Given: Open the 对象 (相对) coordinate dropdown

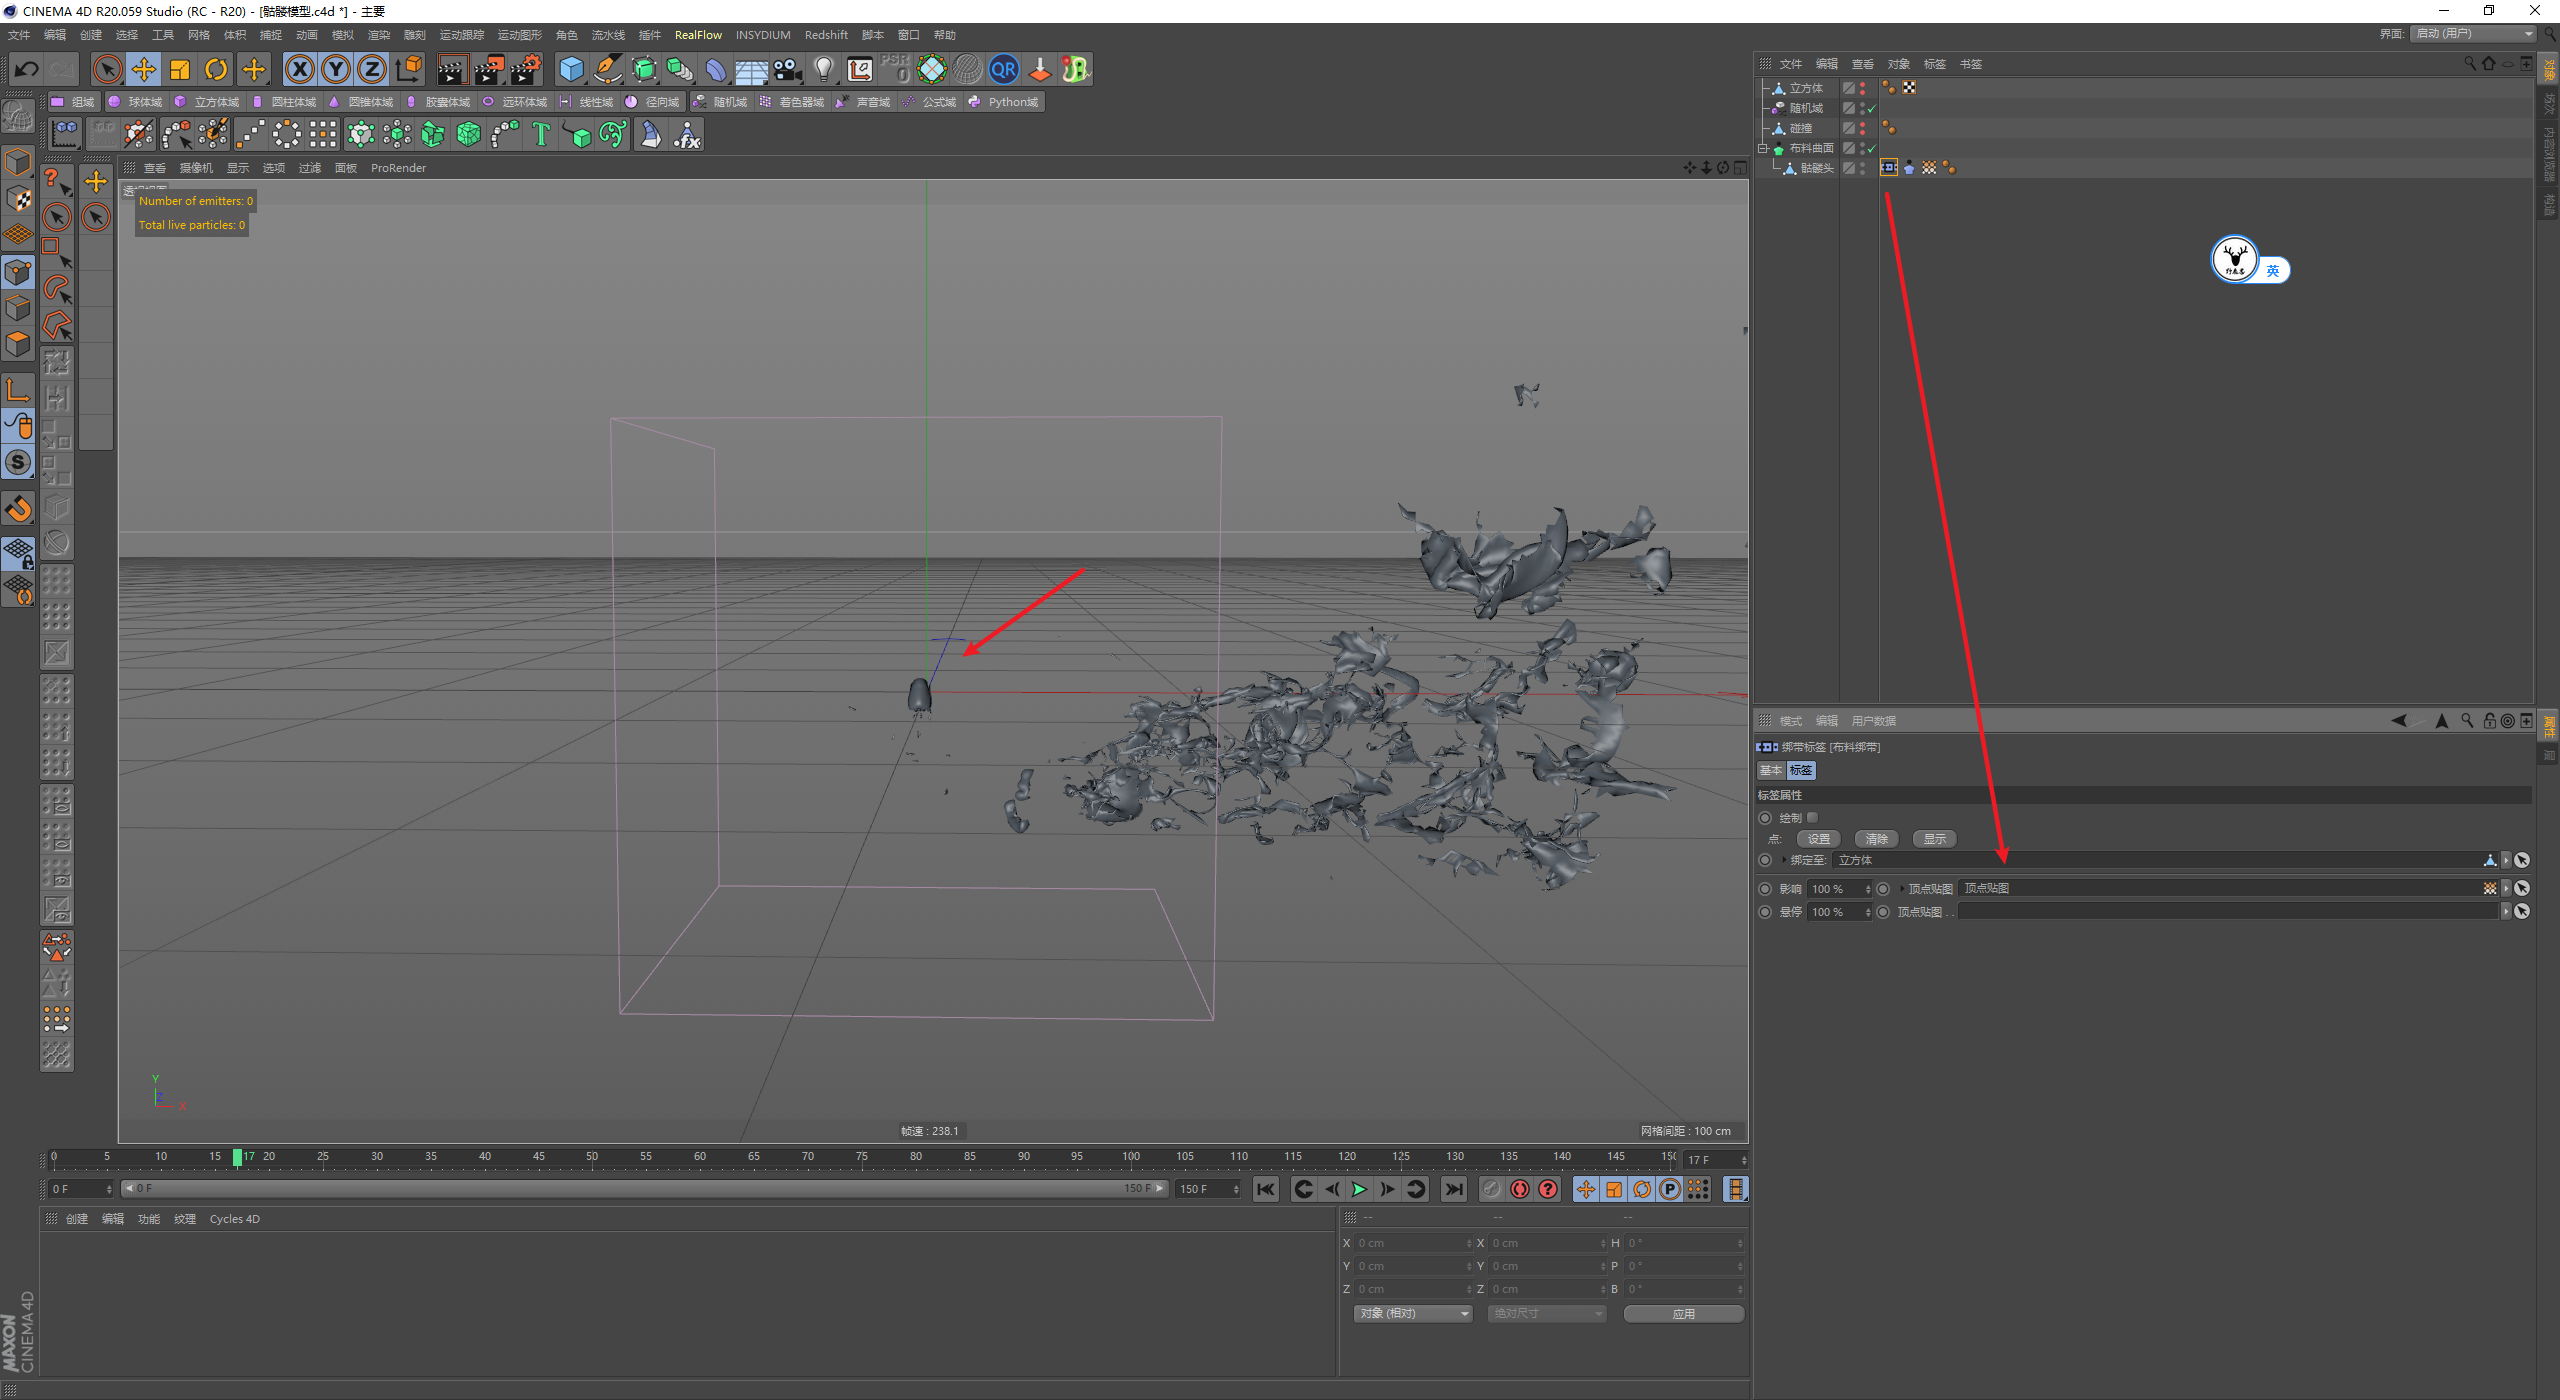Looking at the screenshot, I should 1413,1313.
